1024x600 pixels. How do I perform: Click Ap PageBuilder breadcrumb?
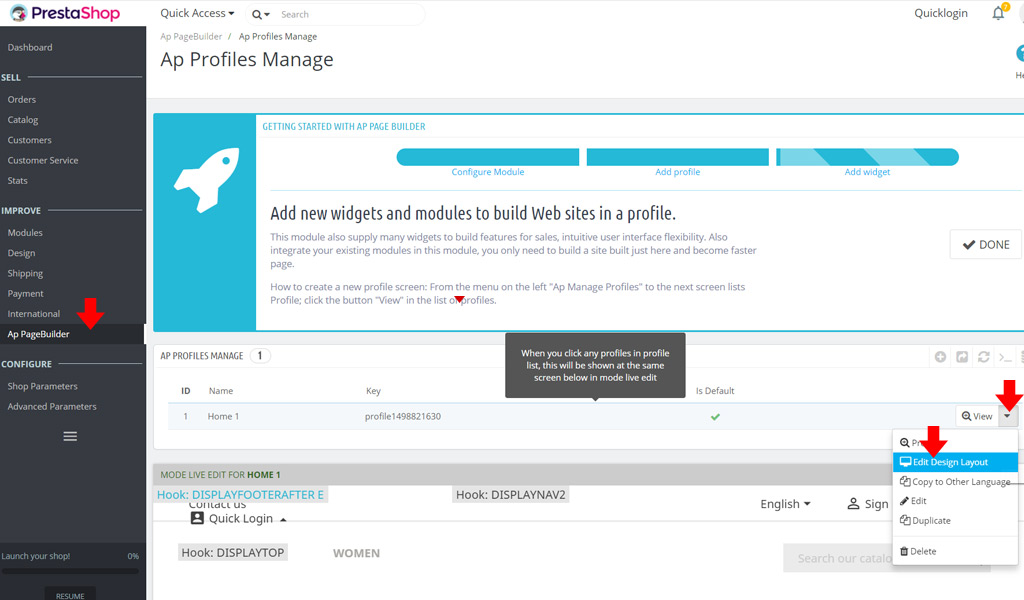(x=191, y=37)
